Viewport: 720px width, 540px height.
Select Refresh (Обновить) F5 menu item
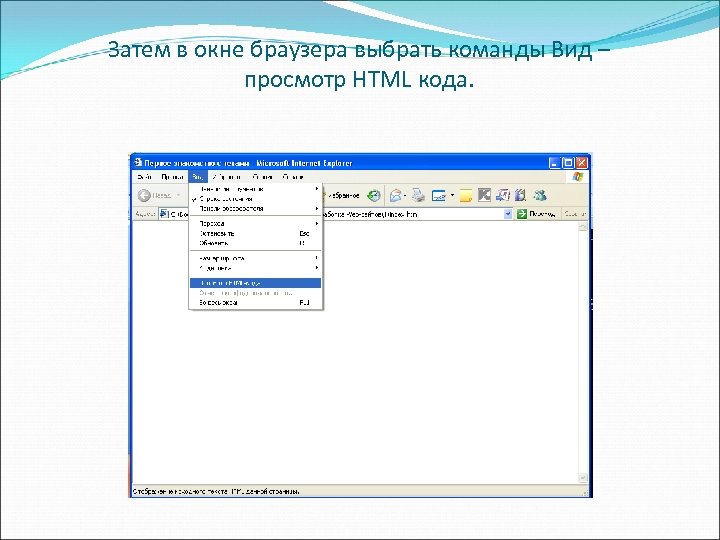(256, 243)
